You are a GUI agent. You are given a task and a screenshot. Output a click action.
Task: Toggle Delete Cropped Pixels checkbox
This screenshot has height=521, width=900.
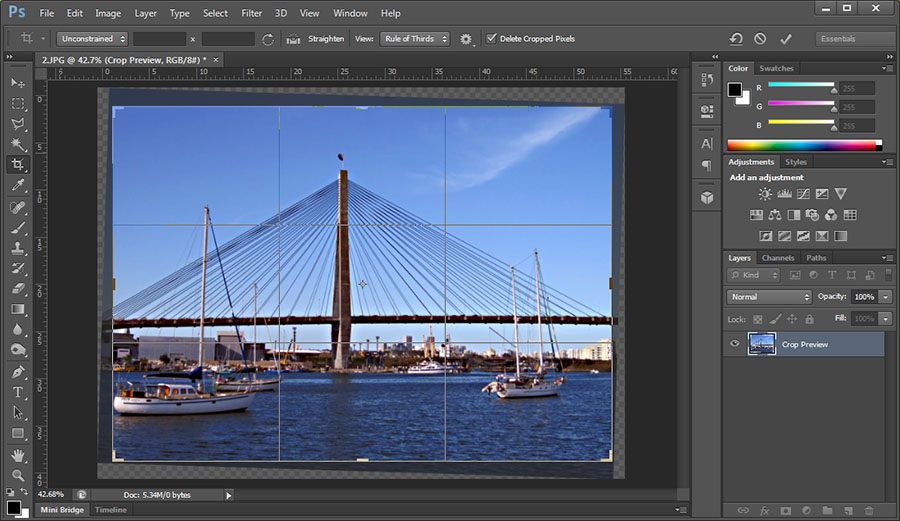(x=491, y=39)
